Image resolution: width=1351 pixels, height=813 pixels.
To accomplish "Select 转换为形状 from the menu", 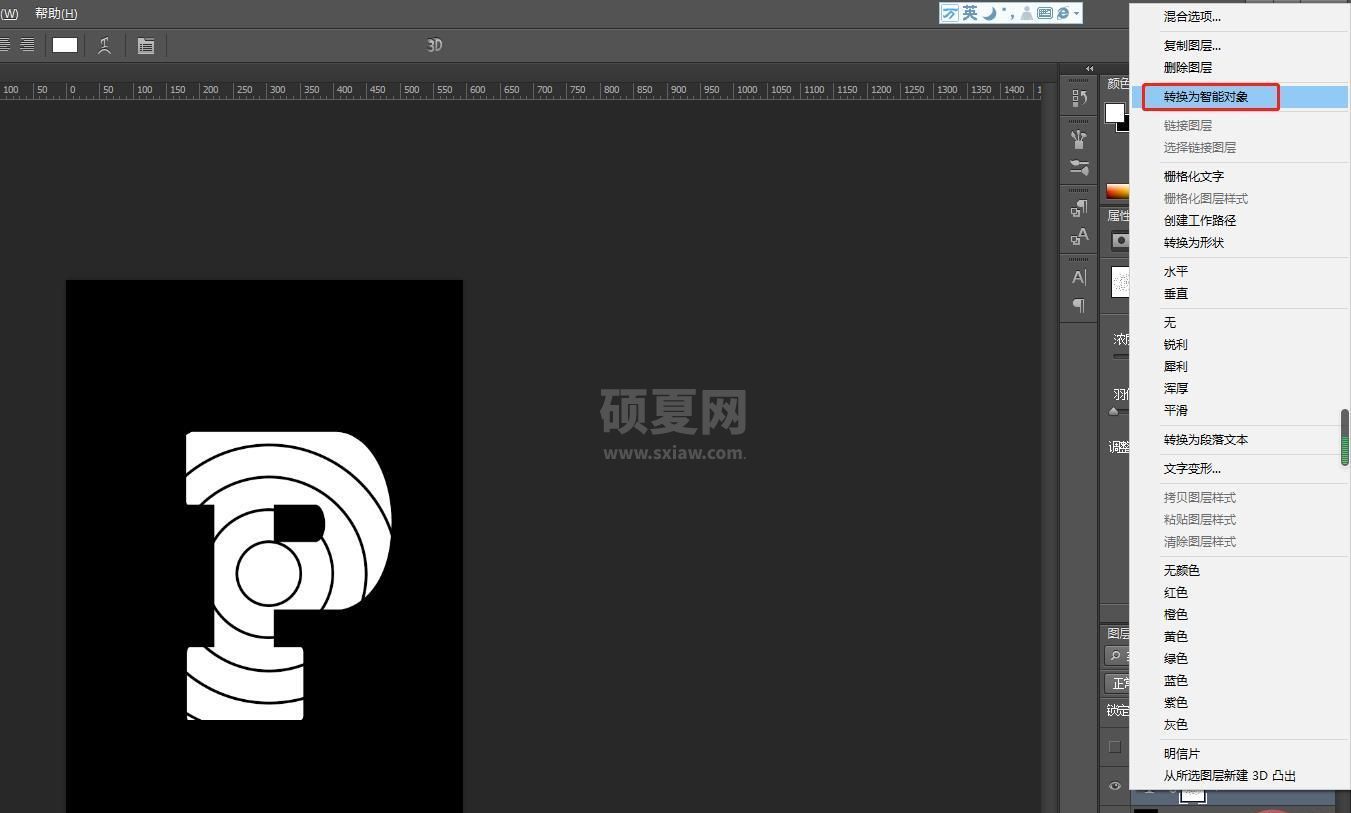I will coord(1193,242).
